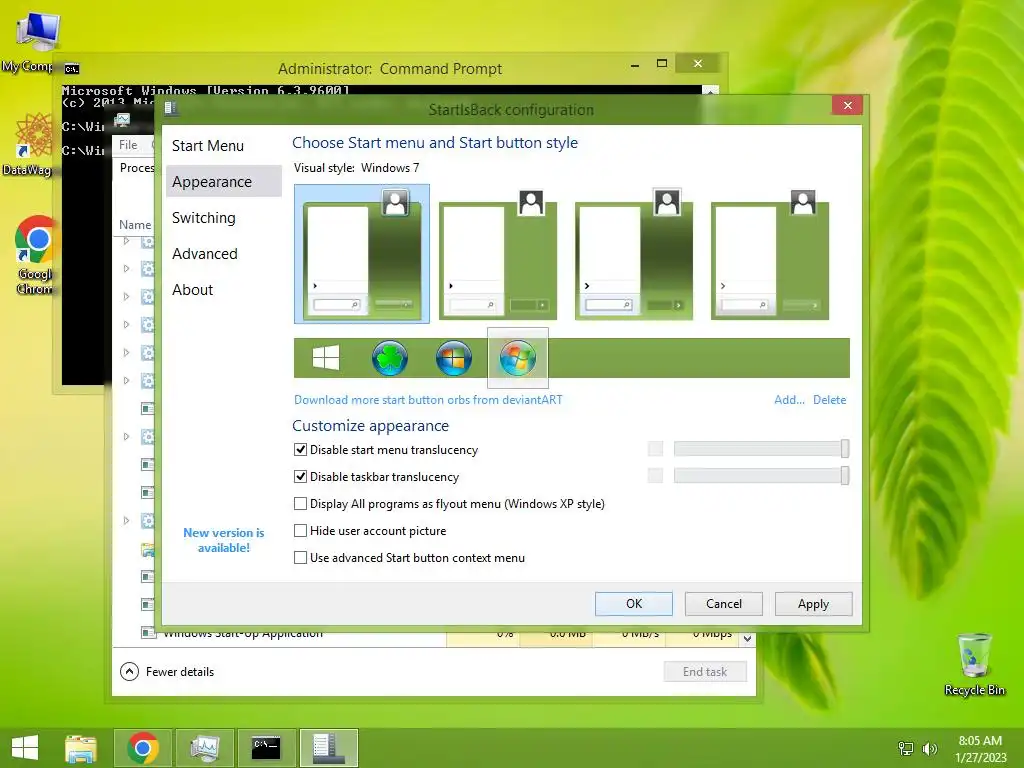Adjust the taskbar translucency slider
The image size is (1024, 768).
click(x=845, y=475)
